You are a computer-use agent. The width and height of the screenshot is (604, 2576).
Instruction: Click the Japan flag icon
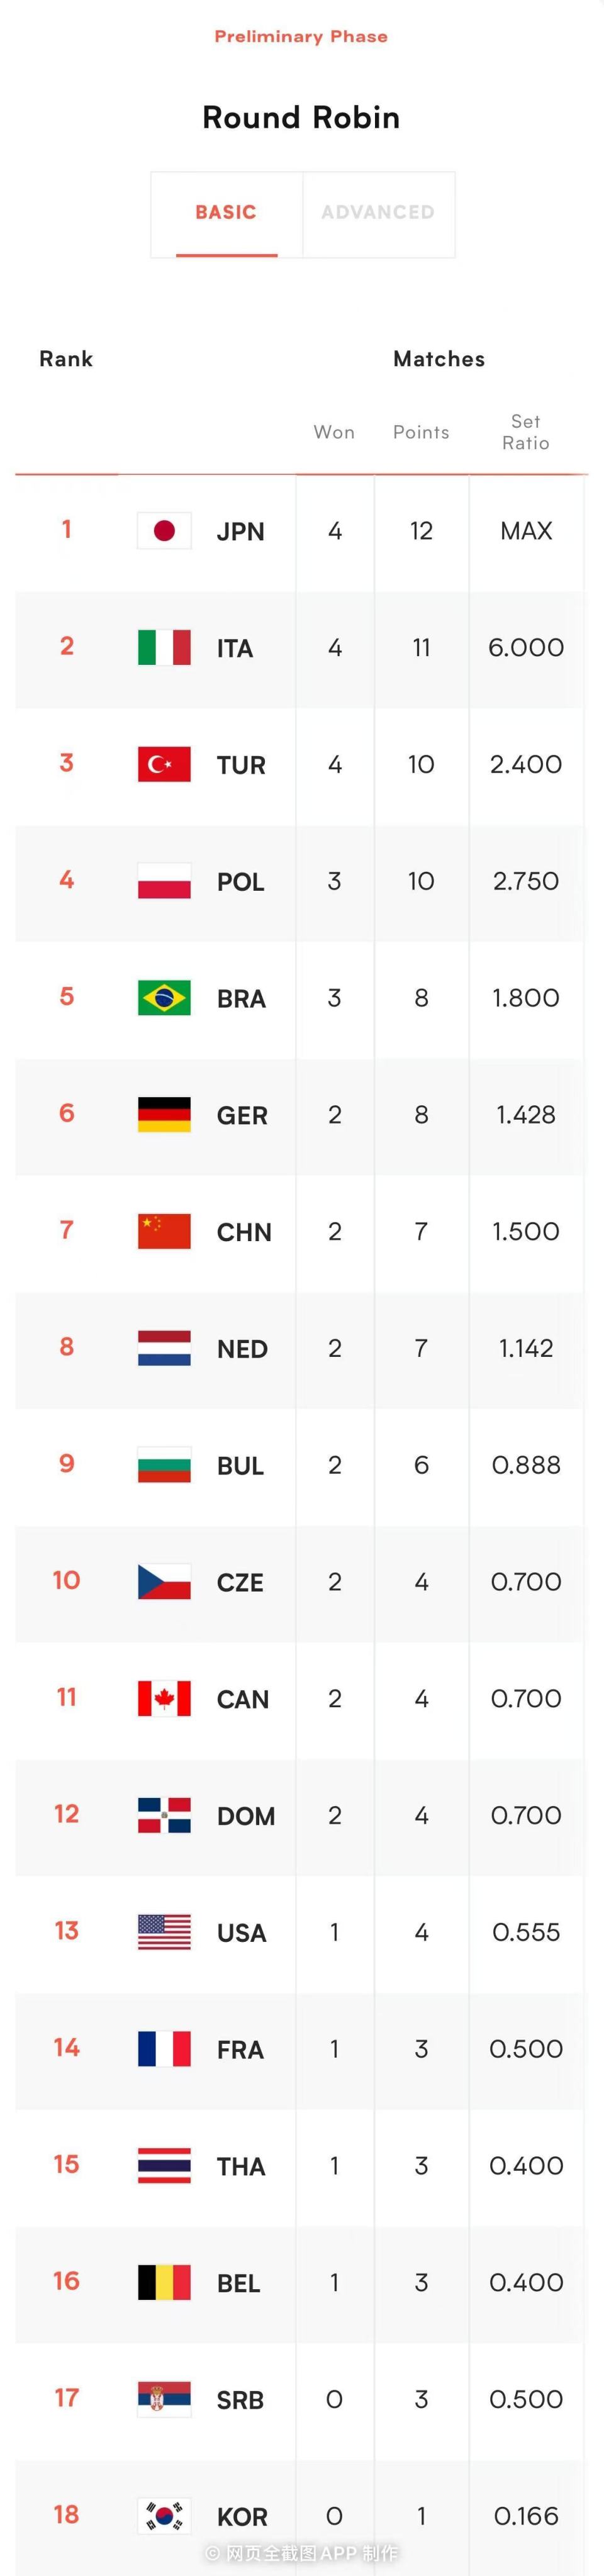click(164, 531)
